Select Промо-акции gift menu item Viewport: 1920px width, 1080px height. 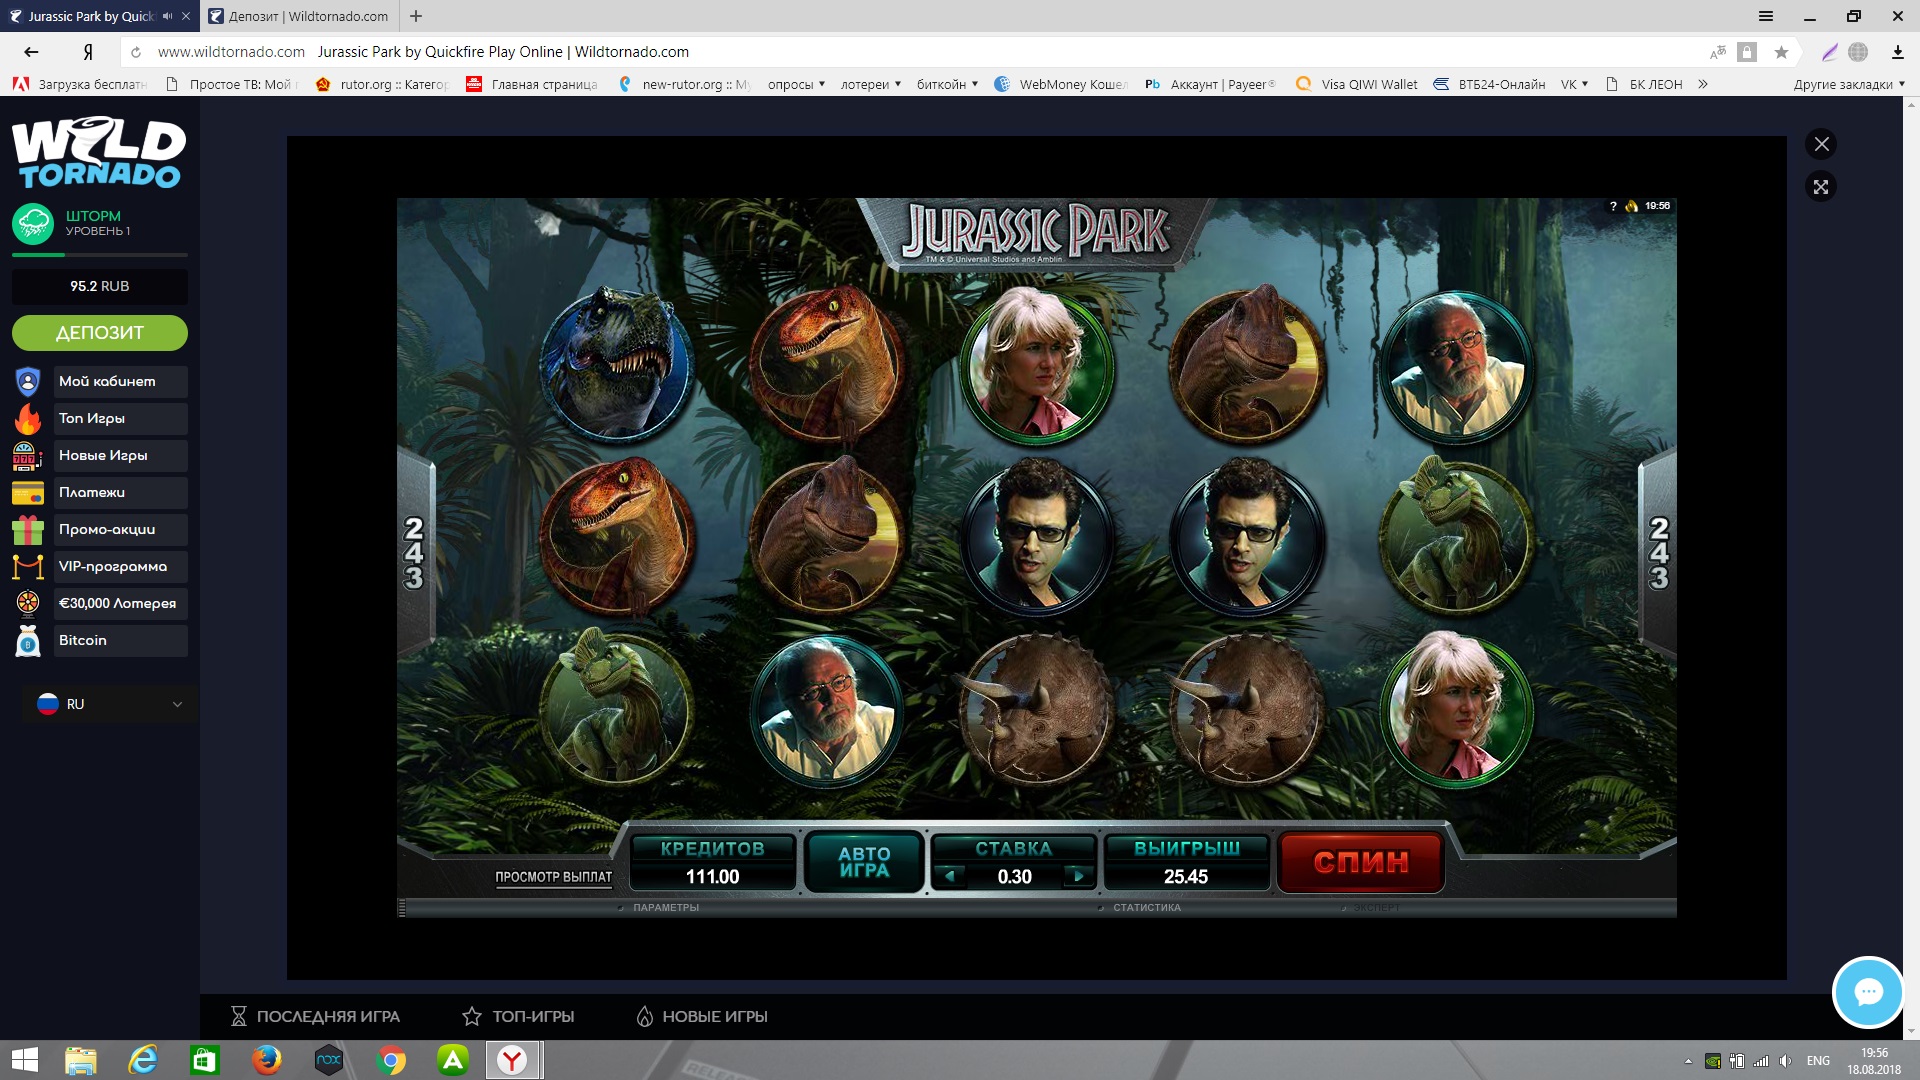(x=100, y=529)
